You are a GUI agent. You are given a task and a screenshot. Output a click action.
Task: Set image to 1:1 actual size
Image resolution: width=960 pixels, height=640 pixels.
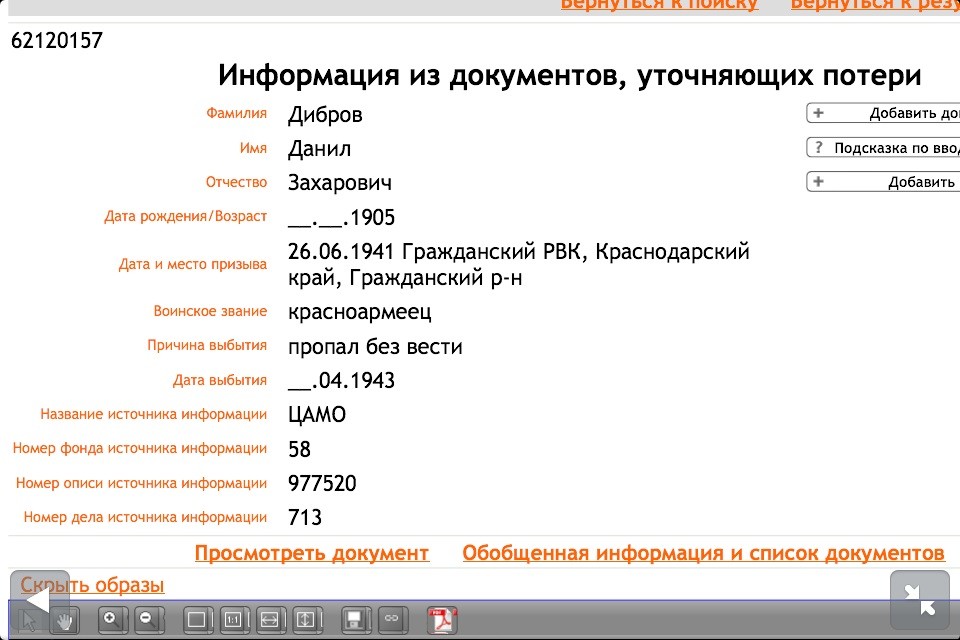click(234, 620)
